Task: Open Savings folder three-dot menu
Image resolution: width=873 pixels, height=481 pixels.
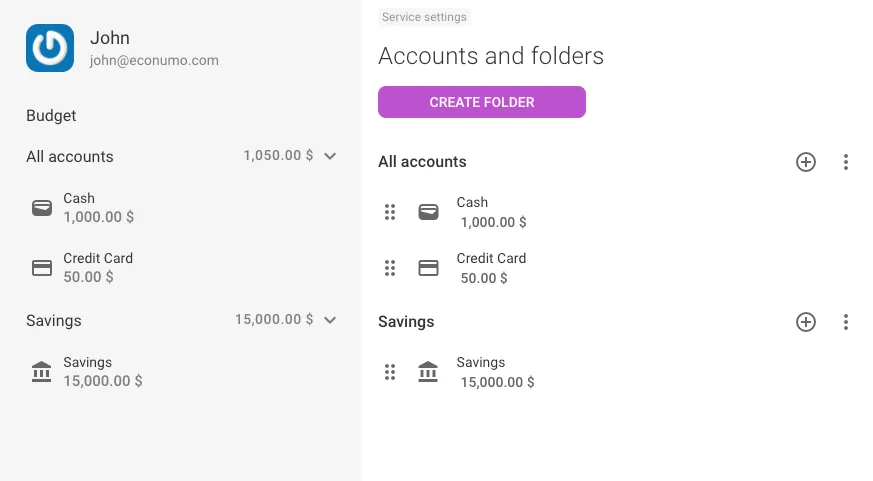Action: pos(845,322)
